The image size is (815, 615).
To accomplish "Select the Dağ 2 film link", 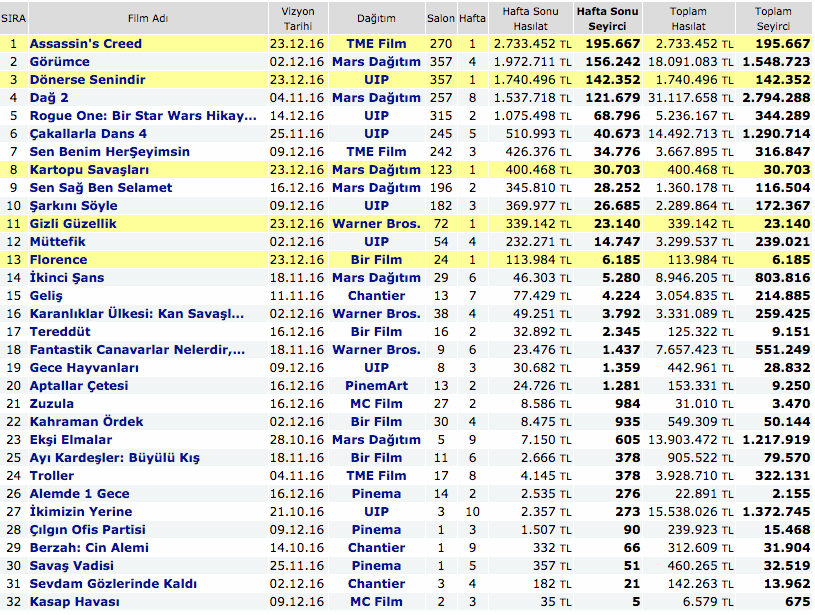I will [x=49, y=98].
